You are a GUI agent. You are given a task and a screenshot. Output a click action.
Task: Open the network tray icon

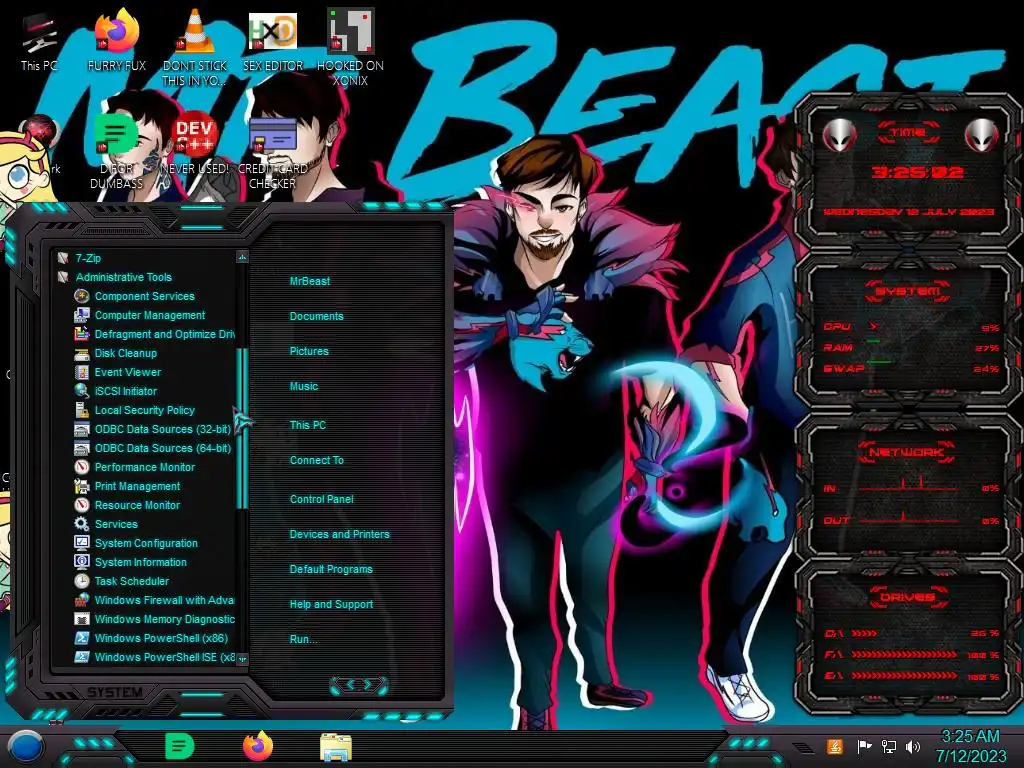tap(889, 746)
